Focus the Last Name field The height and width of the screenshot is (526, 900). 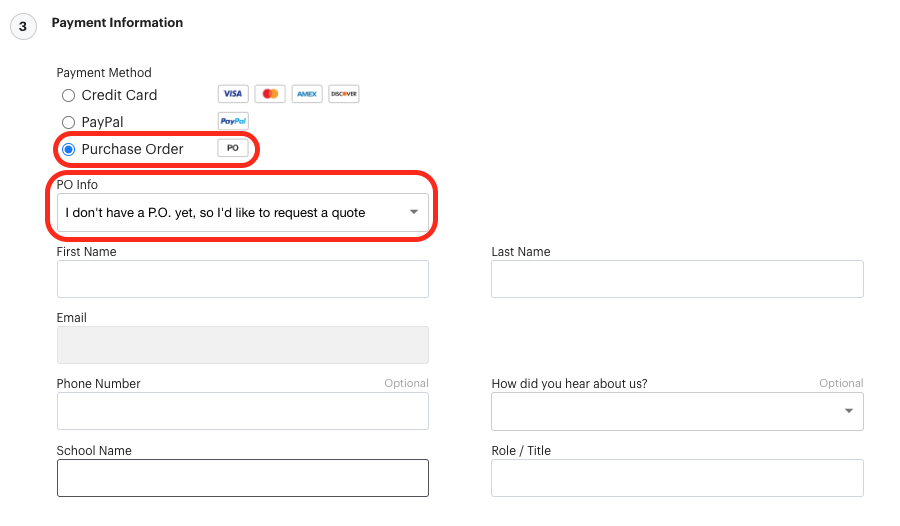[677, 279]
